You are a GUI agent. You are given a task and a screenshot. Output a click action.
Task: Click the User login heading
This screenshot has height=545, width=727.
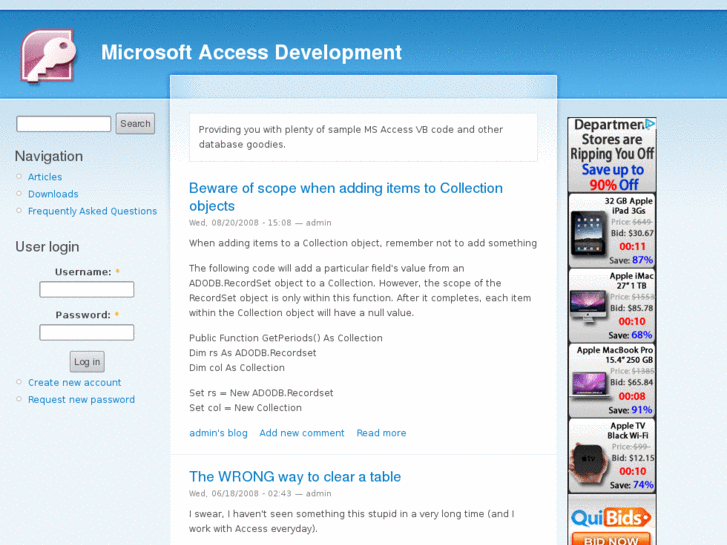tap(47, 247)
